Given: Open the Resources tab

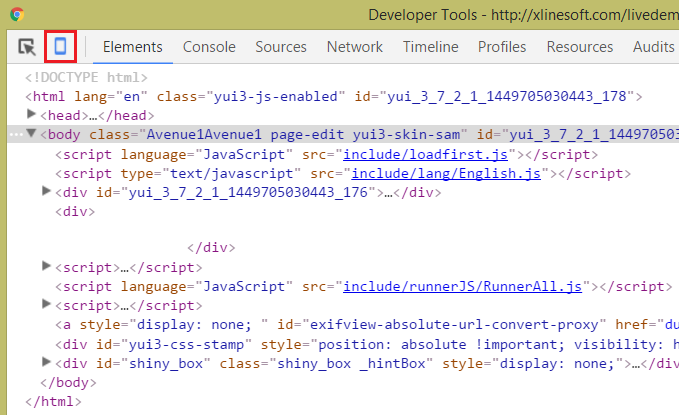Looking at the screenshot, I should 580,47.
